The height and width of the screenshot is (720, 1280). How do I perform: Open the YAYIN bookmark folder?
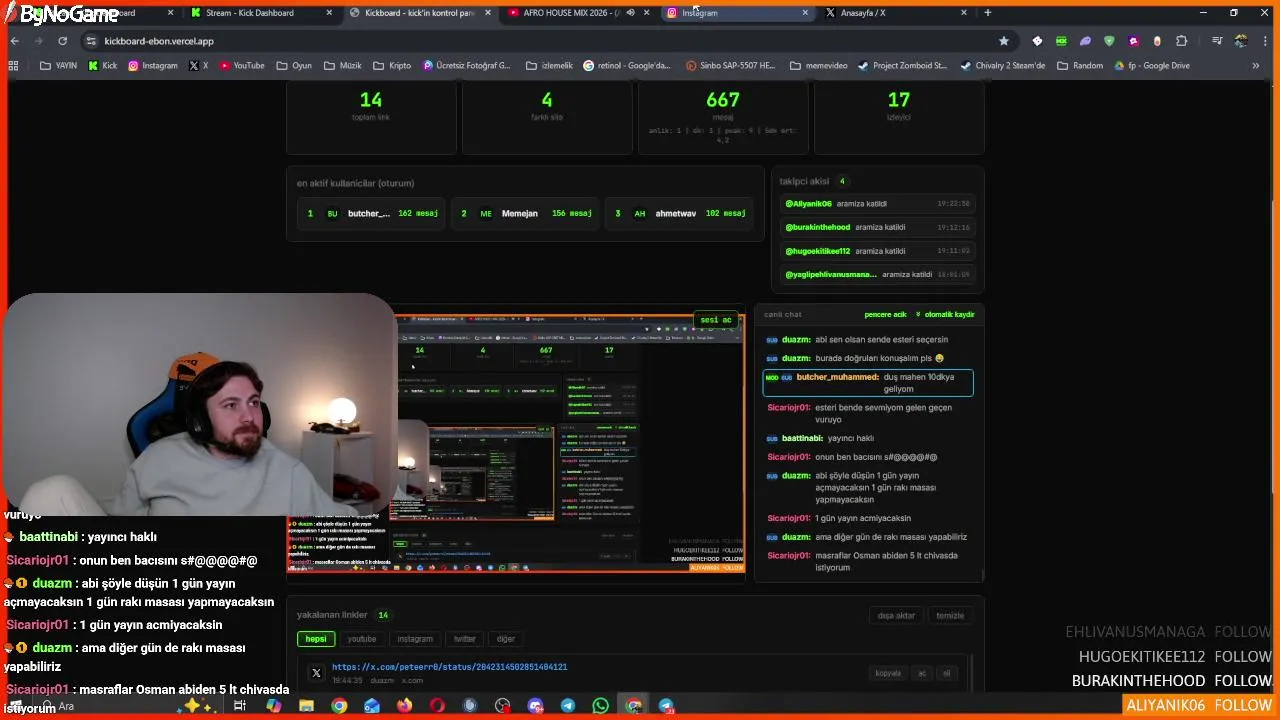58,66
